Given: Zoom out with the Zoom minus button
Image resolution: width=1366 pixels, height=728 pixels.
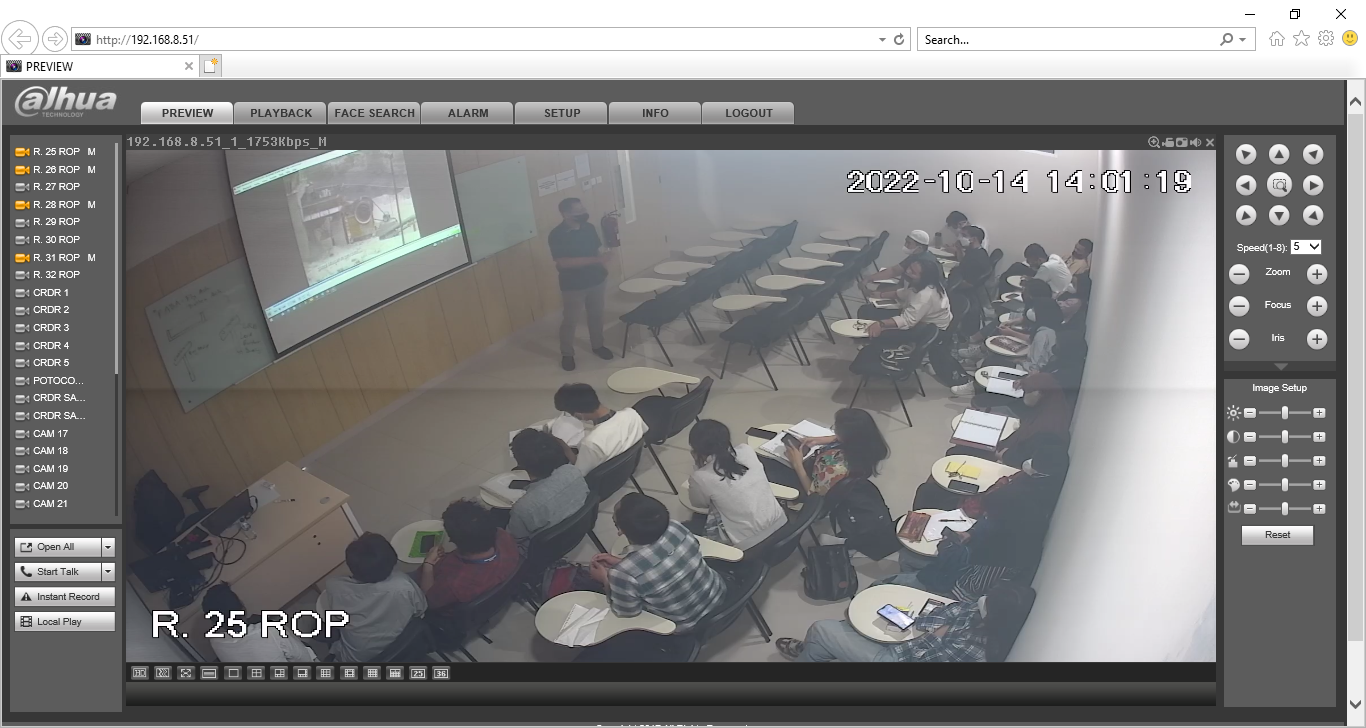Looking at the screenshot, I should click(x=1239, y=274).
